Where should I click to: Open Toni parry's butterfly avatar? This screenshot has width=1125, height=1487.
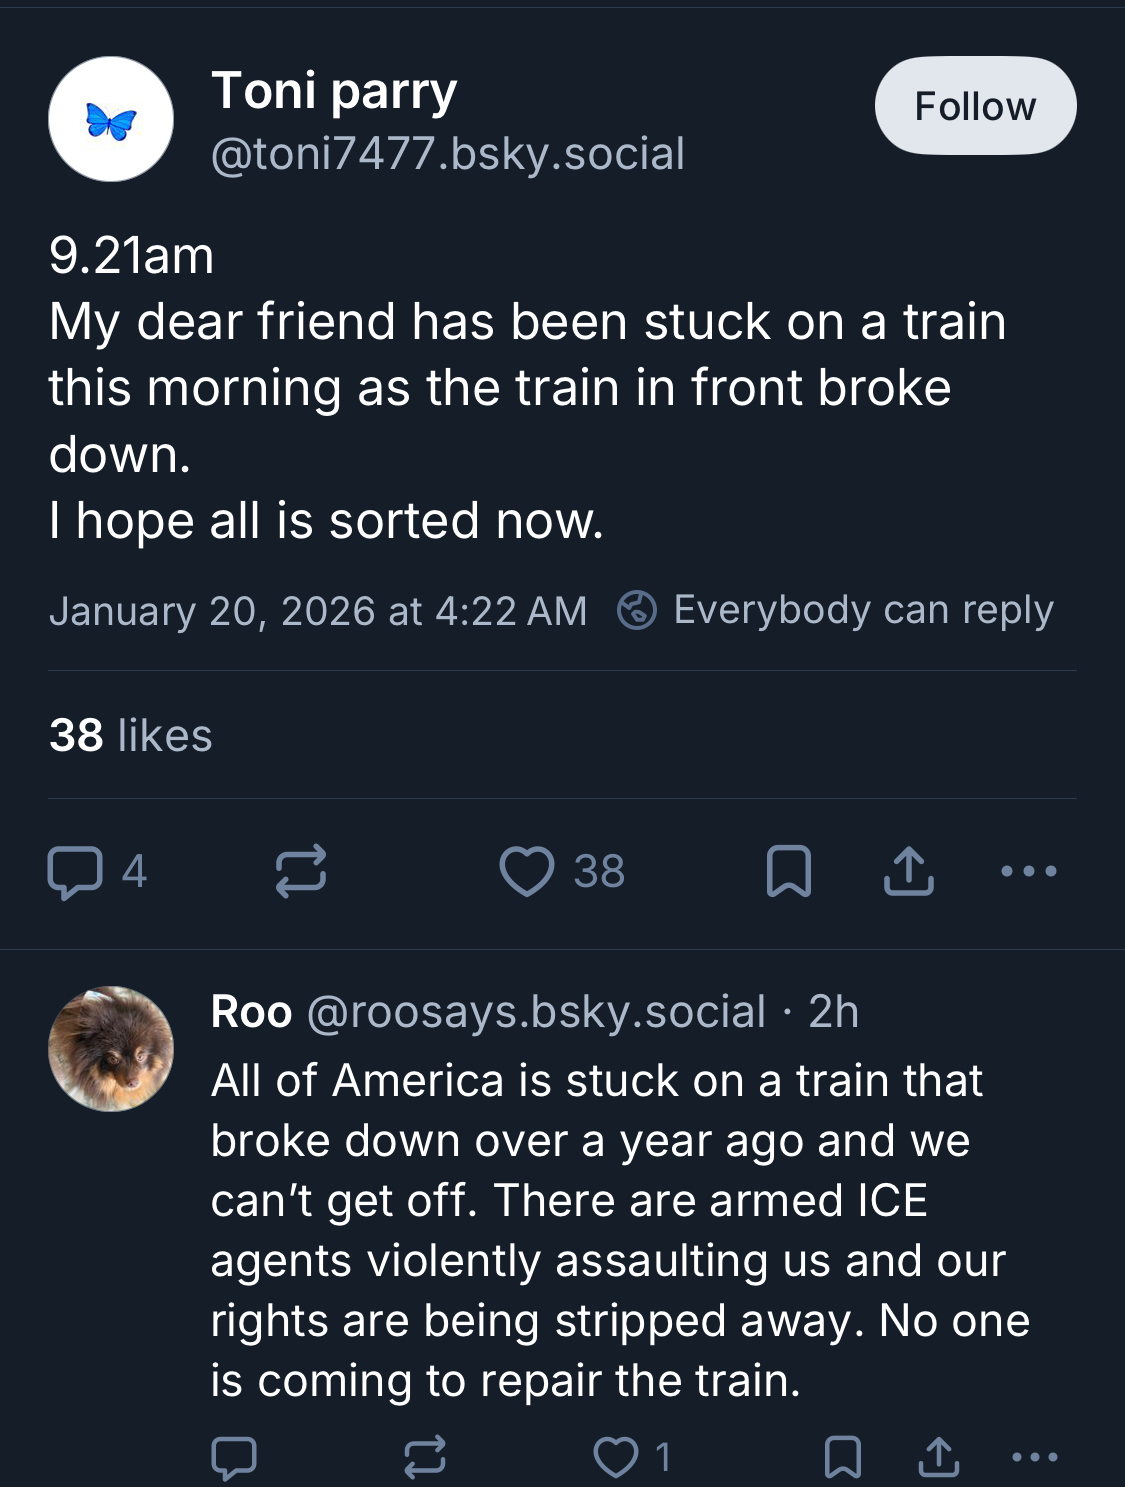(x=111, y=119)
